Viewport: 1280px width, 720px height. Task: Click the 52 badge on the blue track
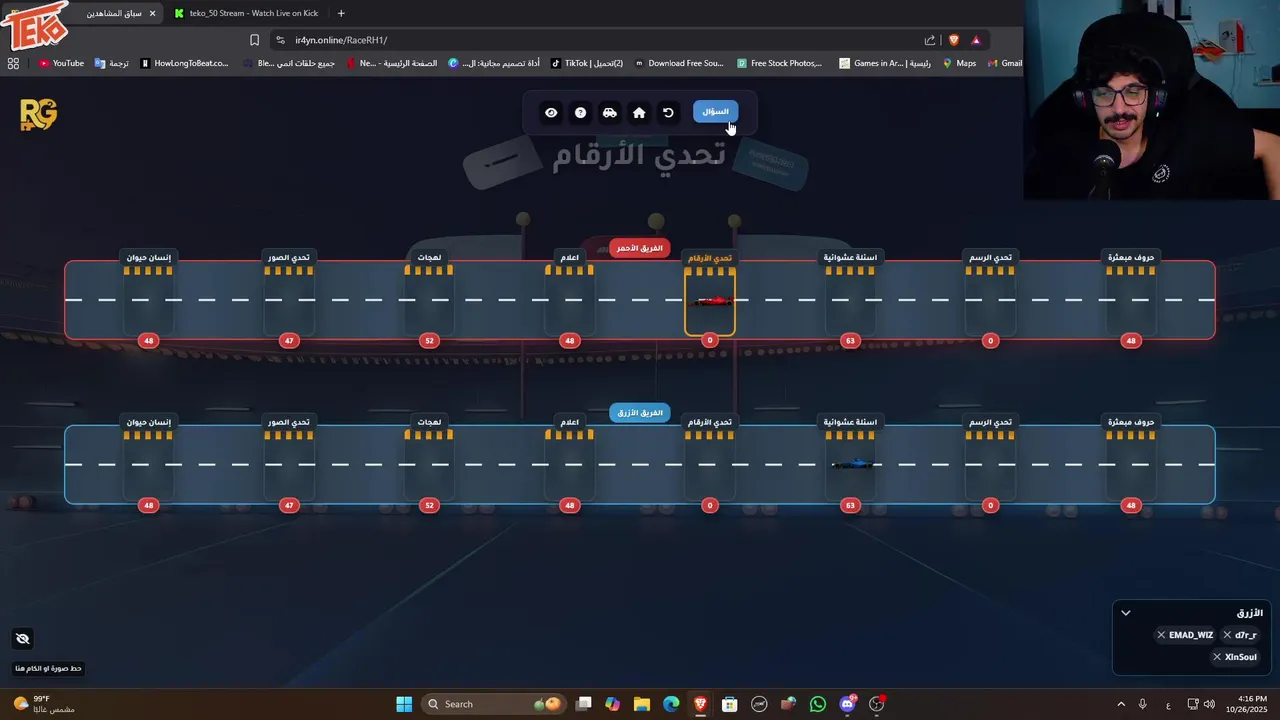(x=429, y=506)
